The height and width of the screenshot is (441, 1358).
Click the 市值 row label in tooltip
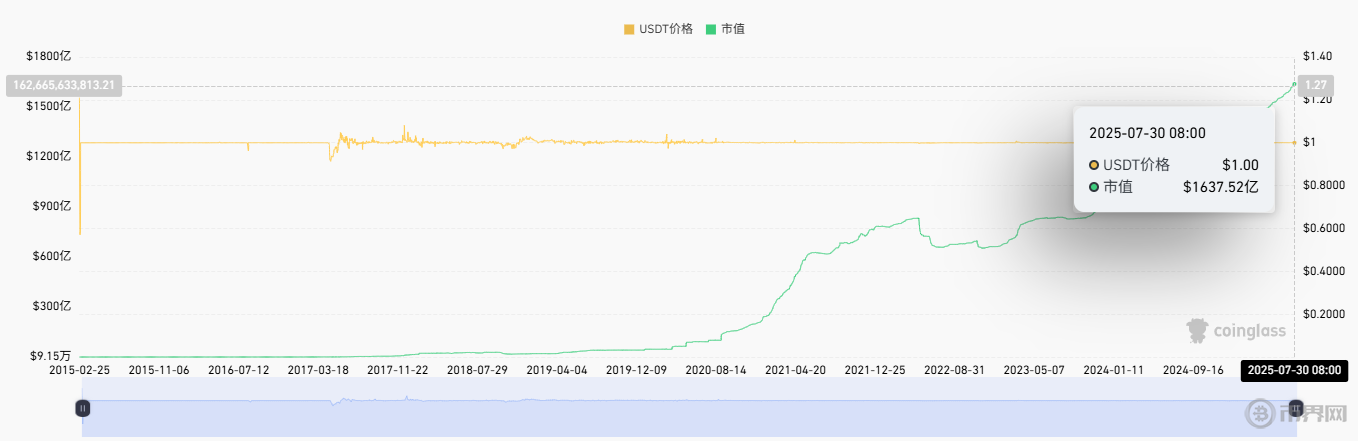[x=1118, y=186]
